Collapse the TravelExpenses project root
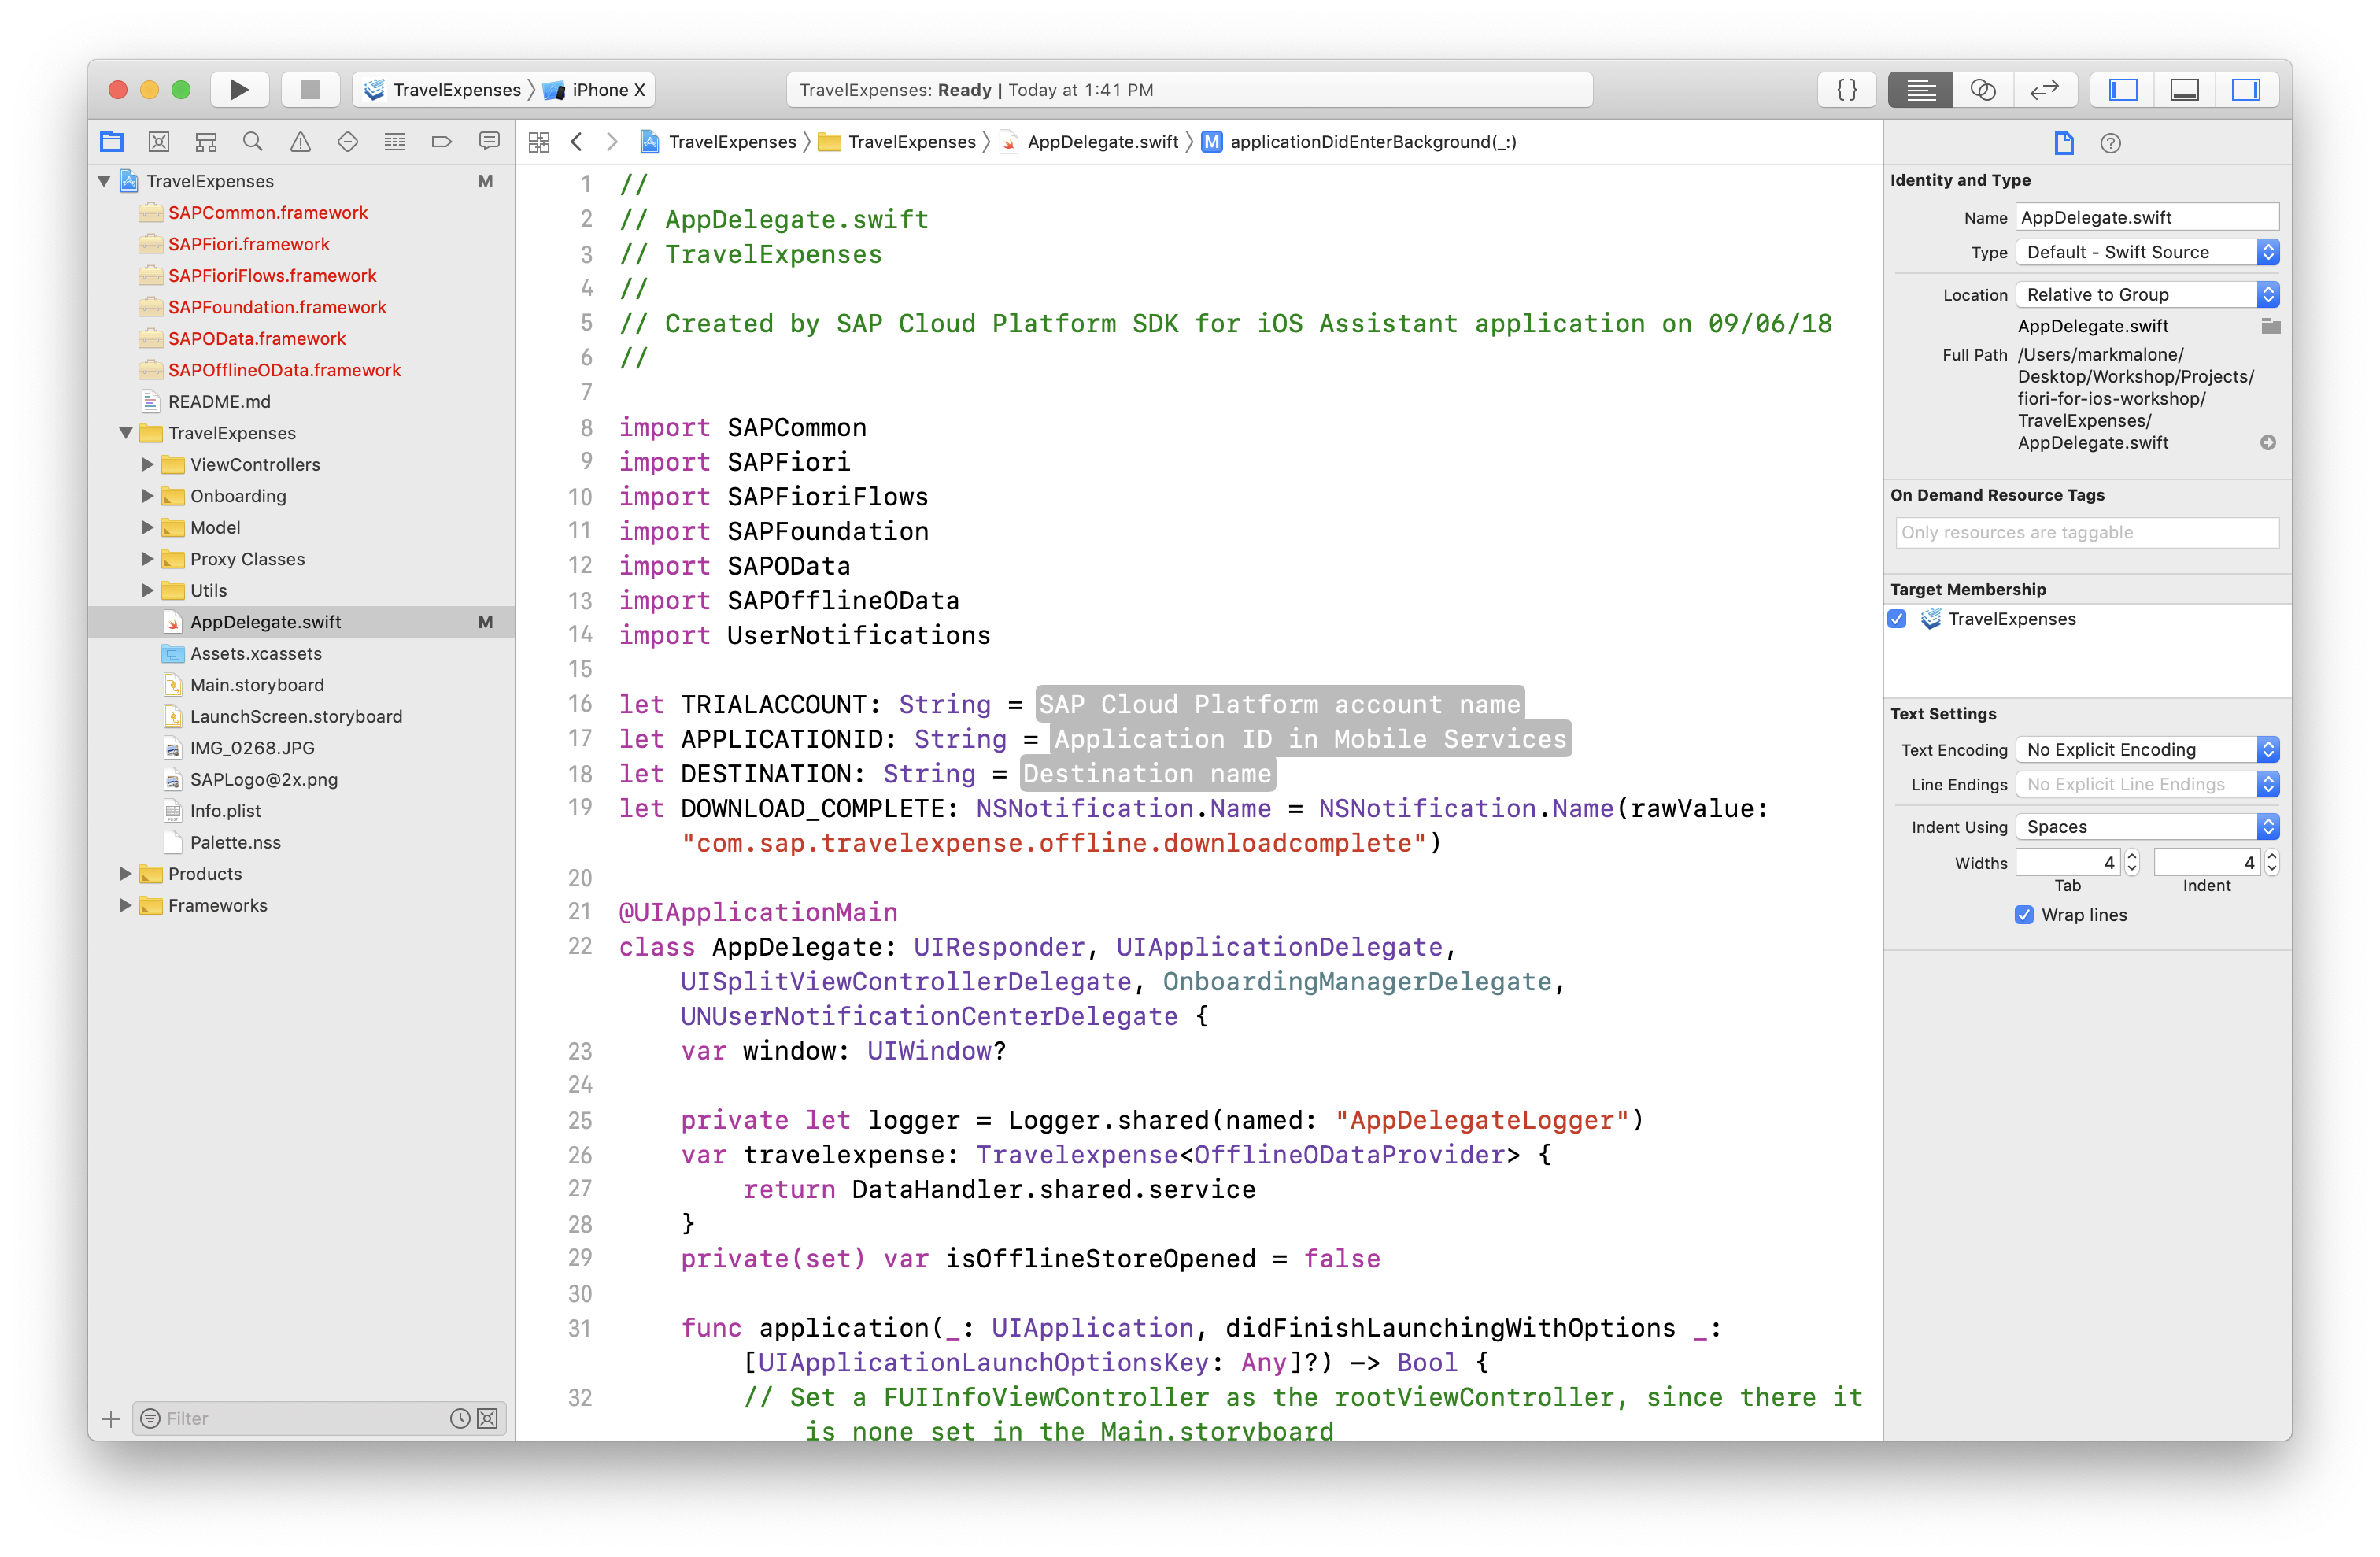2380x1557 pixels. pos(104,181)
